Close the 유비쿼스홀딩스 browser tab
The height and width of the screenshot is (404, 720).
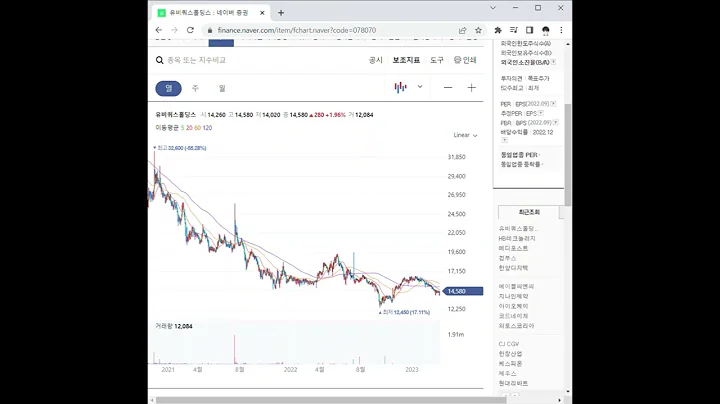[262, 13]
